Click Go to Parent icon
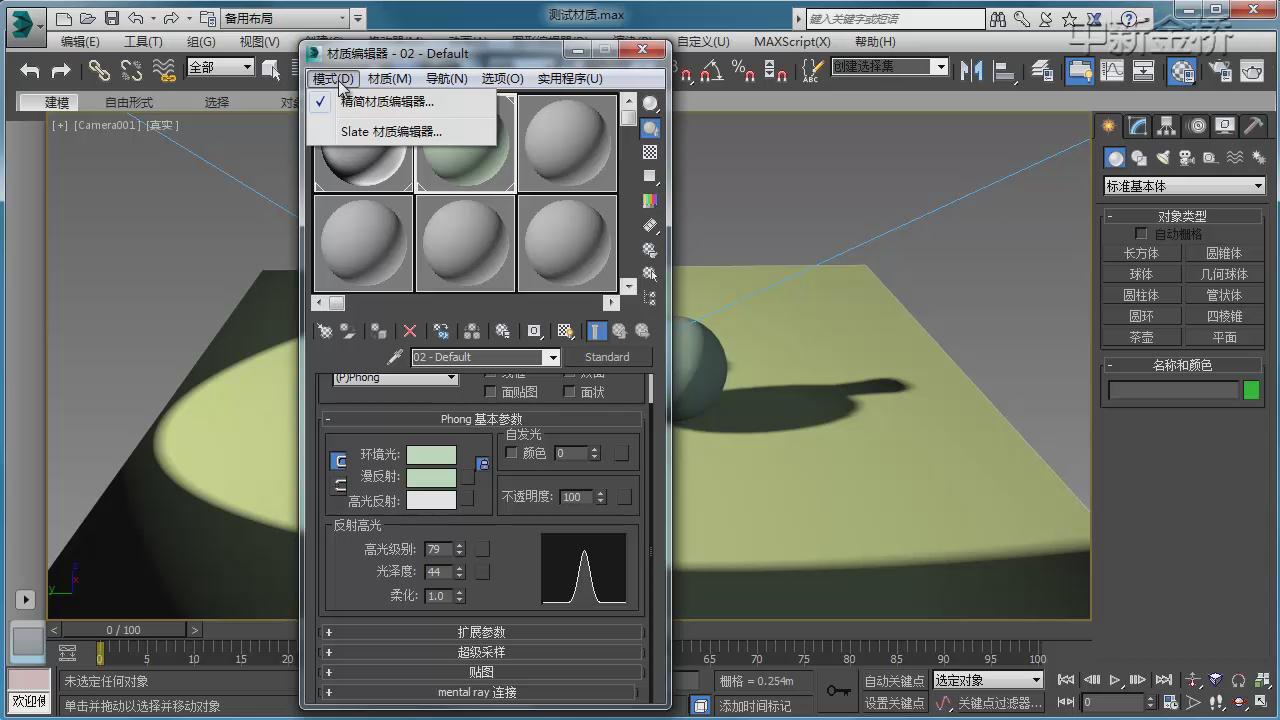The height and width of the screenshot is (720, 1280). (619, 331)
